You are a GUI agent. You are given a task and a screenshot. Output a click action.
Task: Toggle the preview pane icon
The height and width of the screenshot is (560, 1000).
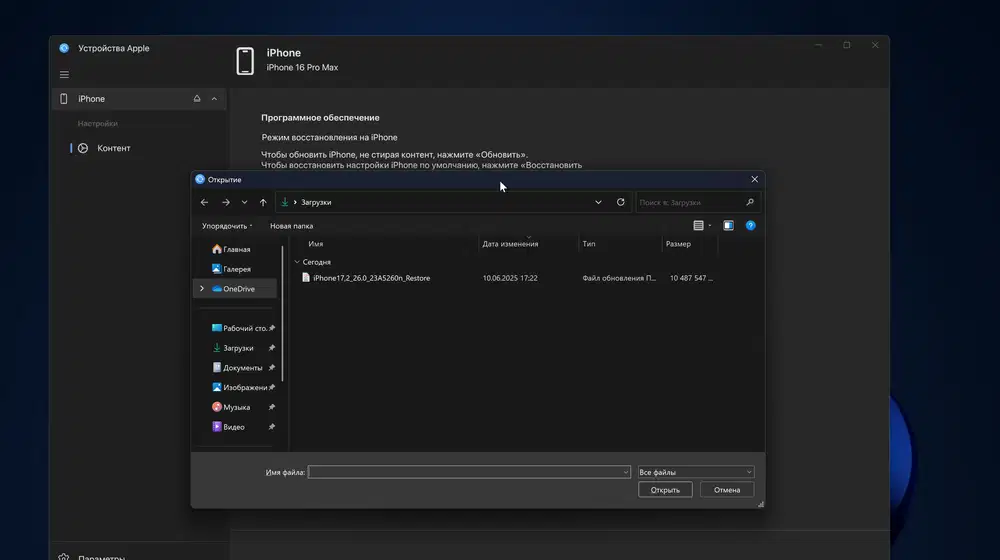click(728, 225)
